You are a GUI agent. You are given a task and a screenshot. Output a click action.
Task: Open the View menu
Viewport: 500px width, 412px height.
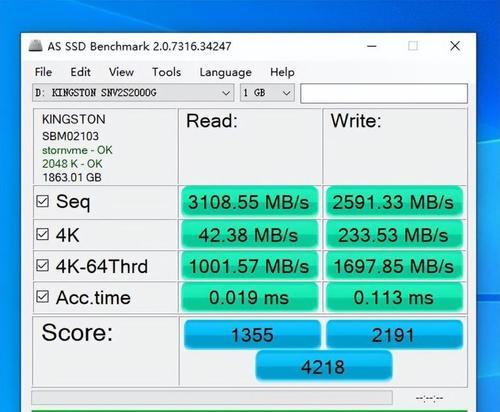click(121, 72)
